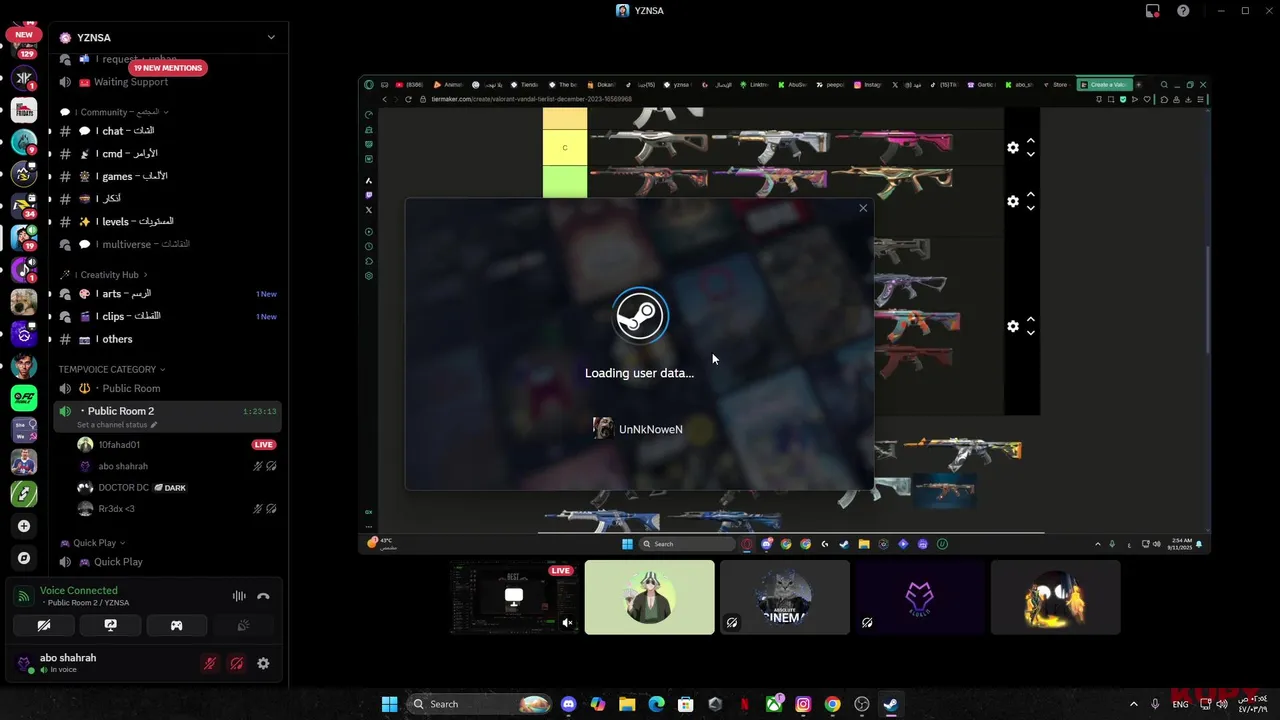This screenshot has width=1280, height=720.
Task: Set a channel status pencil link
Action: (117, 425)
